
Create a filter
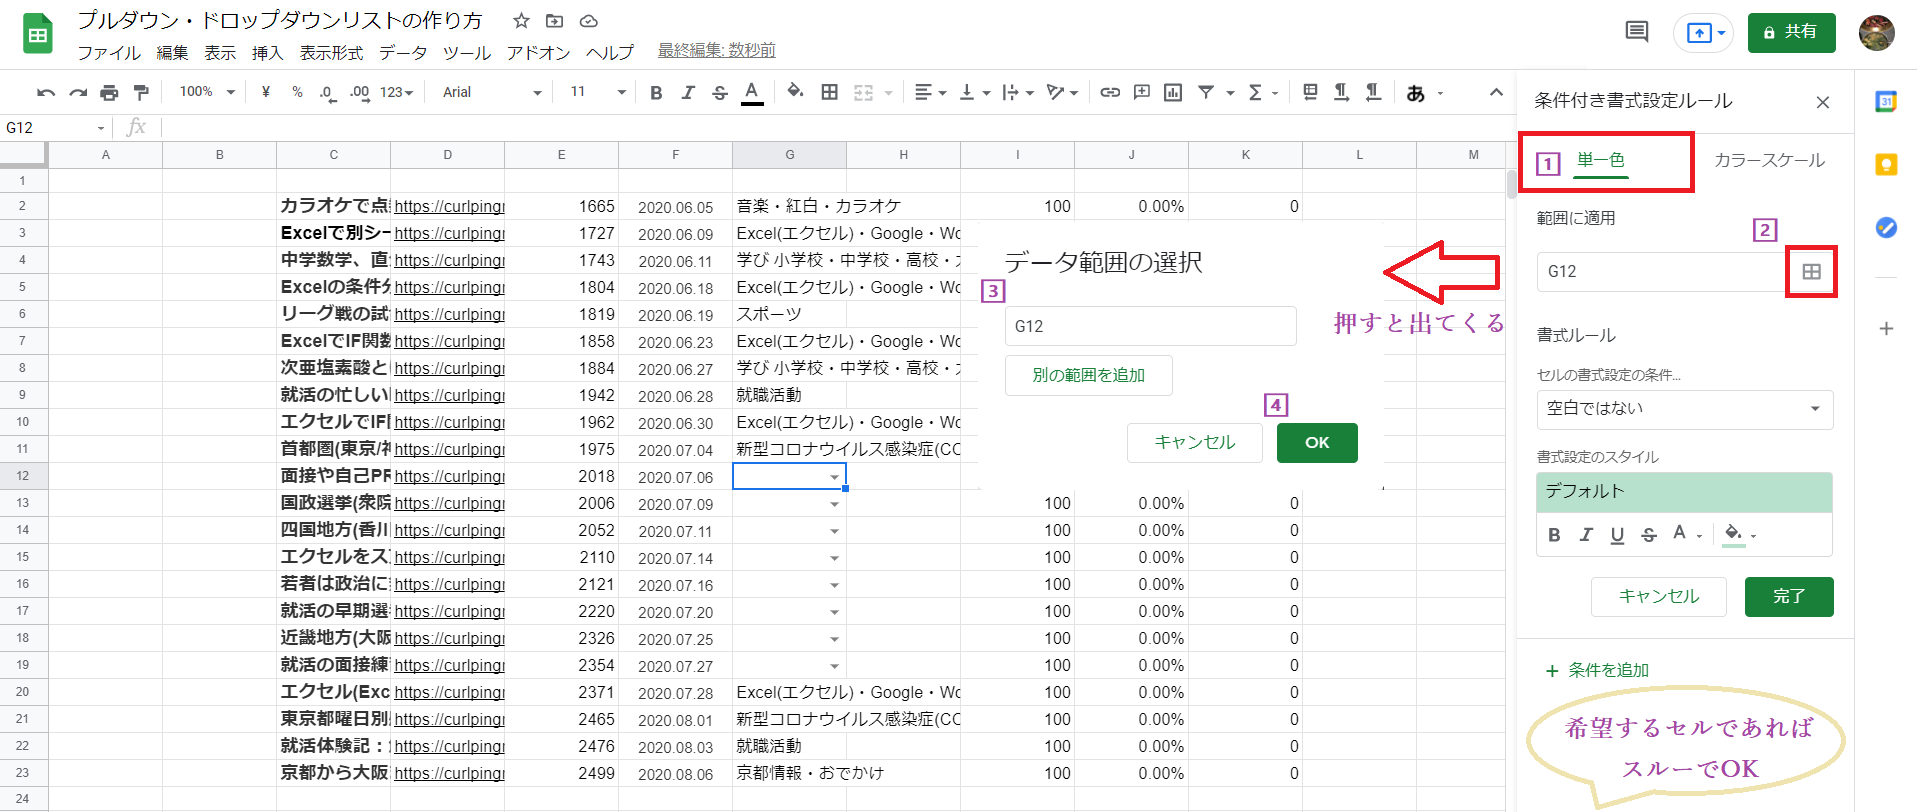click(x=1206, y=92)
